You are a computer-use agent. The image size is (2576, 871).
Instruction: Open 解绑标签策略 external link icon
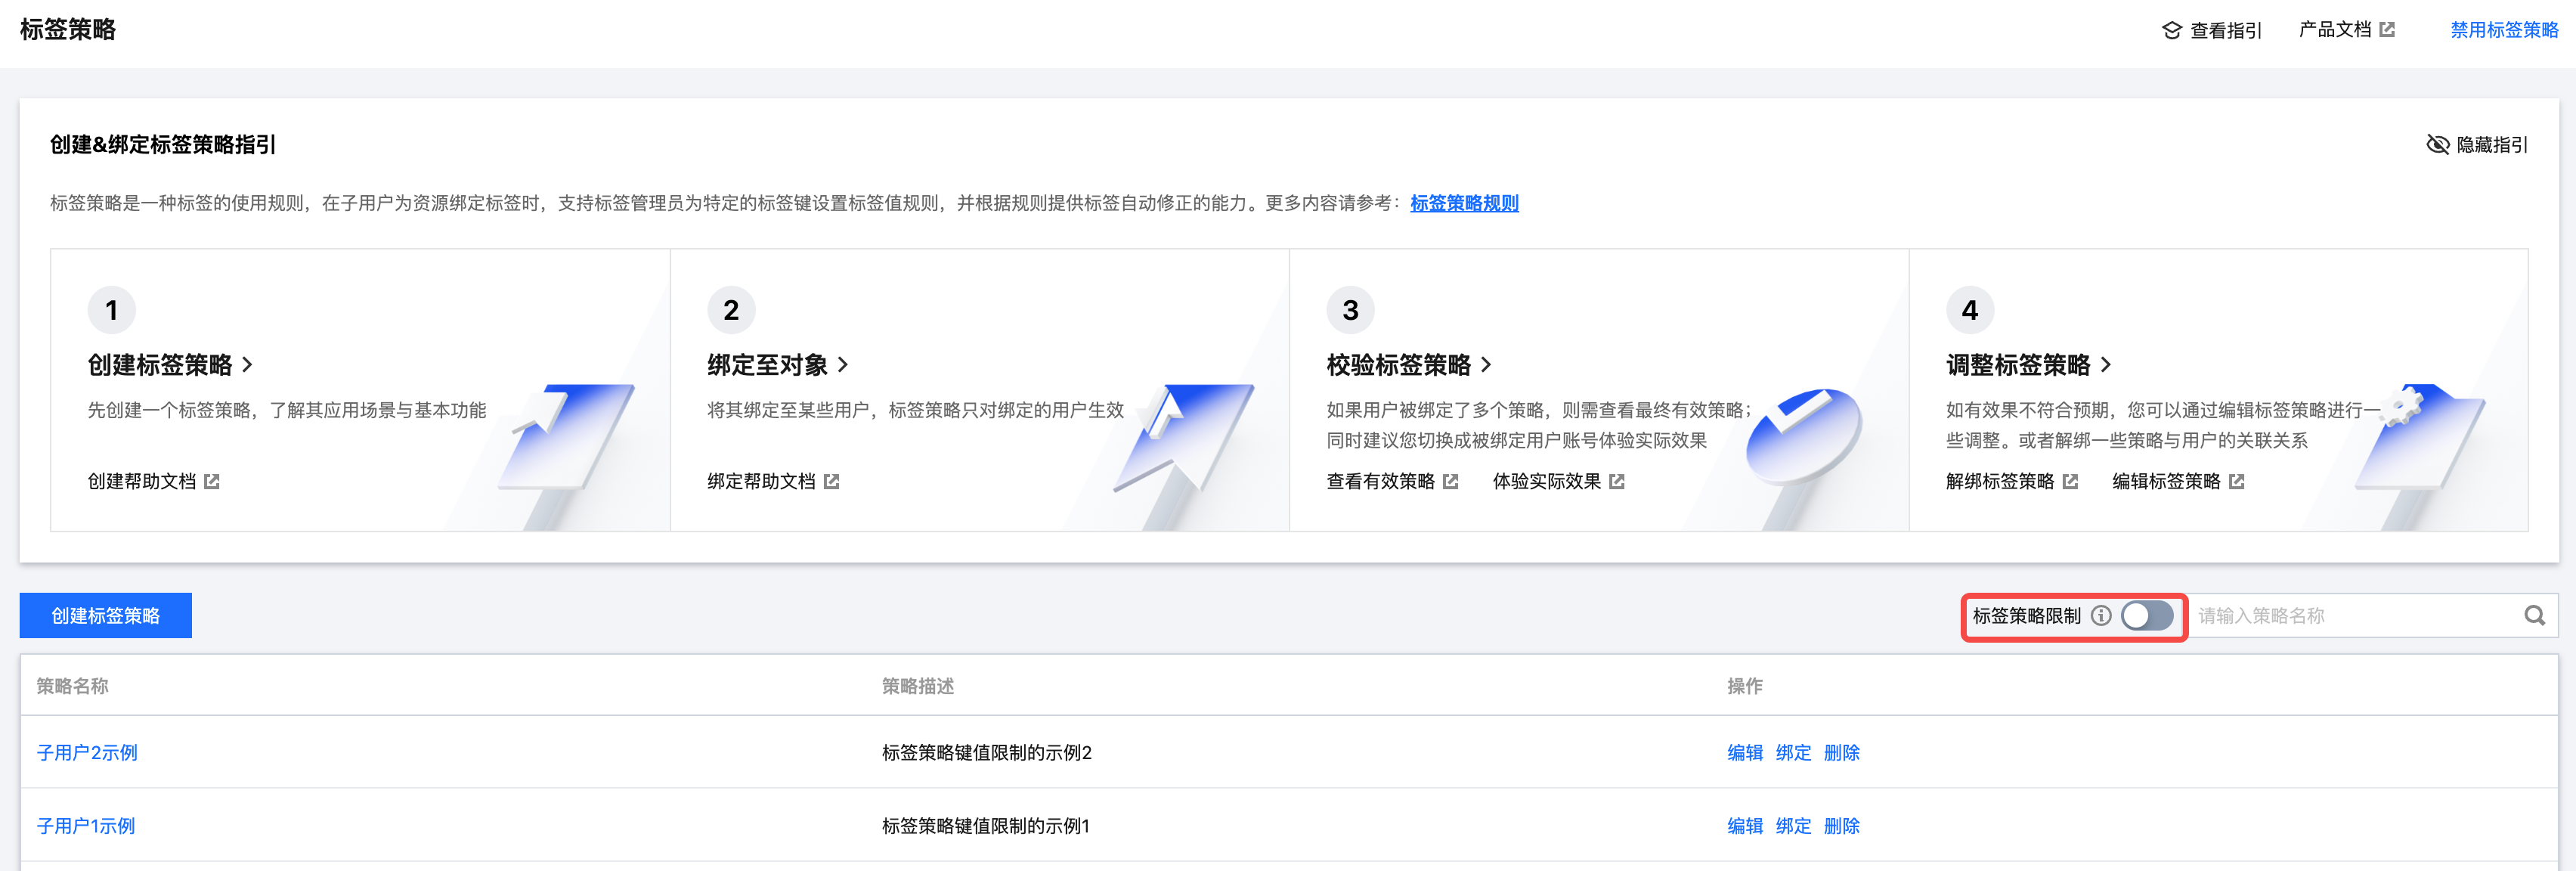click(x=2070, y=481)
